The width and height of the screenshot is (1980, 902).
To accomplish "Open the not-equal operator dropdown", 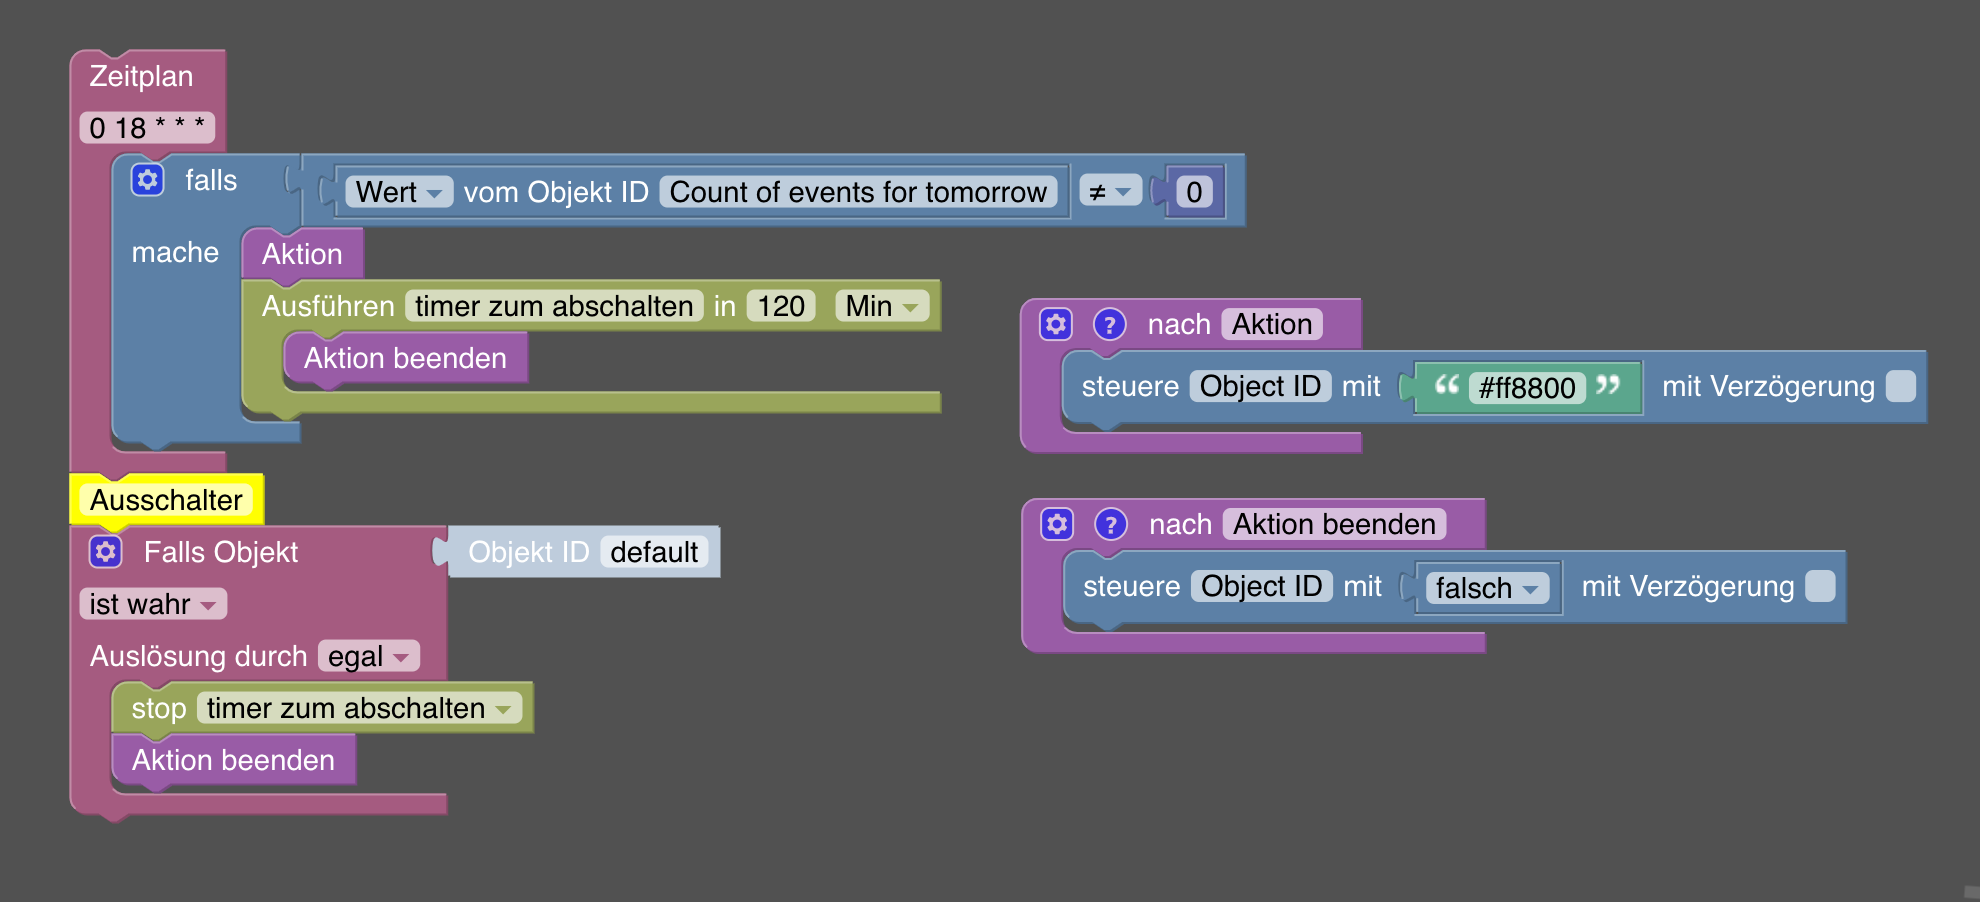I will click(x=1110, y=192).
